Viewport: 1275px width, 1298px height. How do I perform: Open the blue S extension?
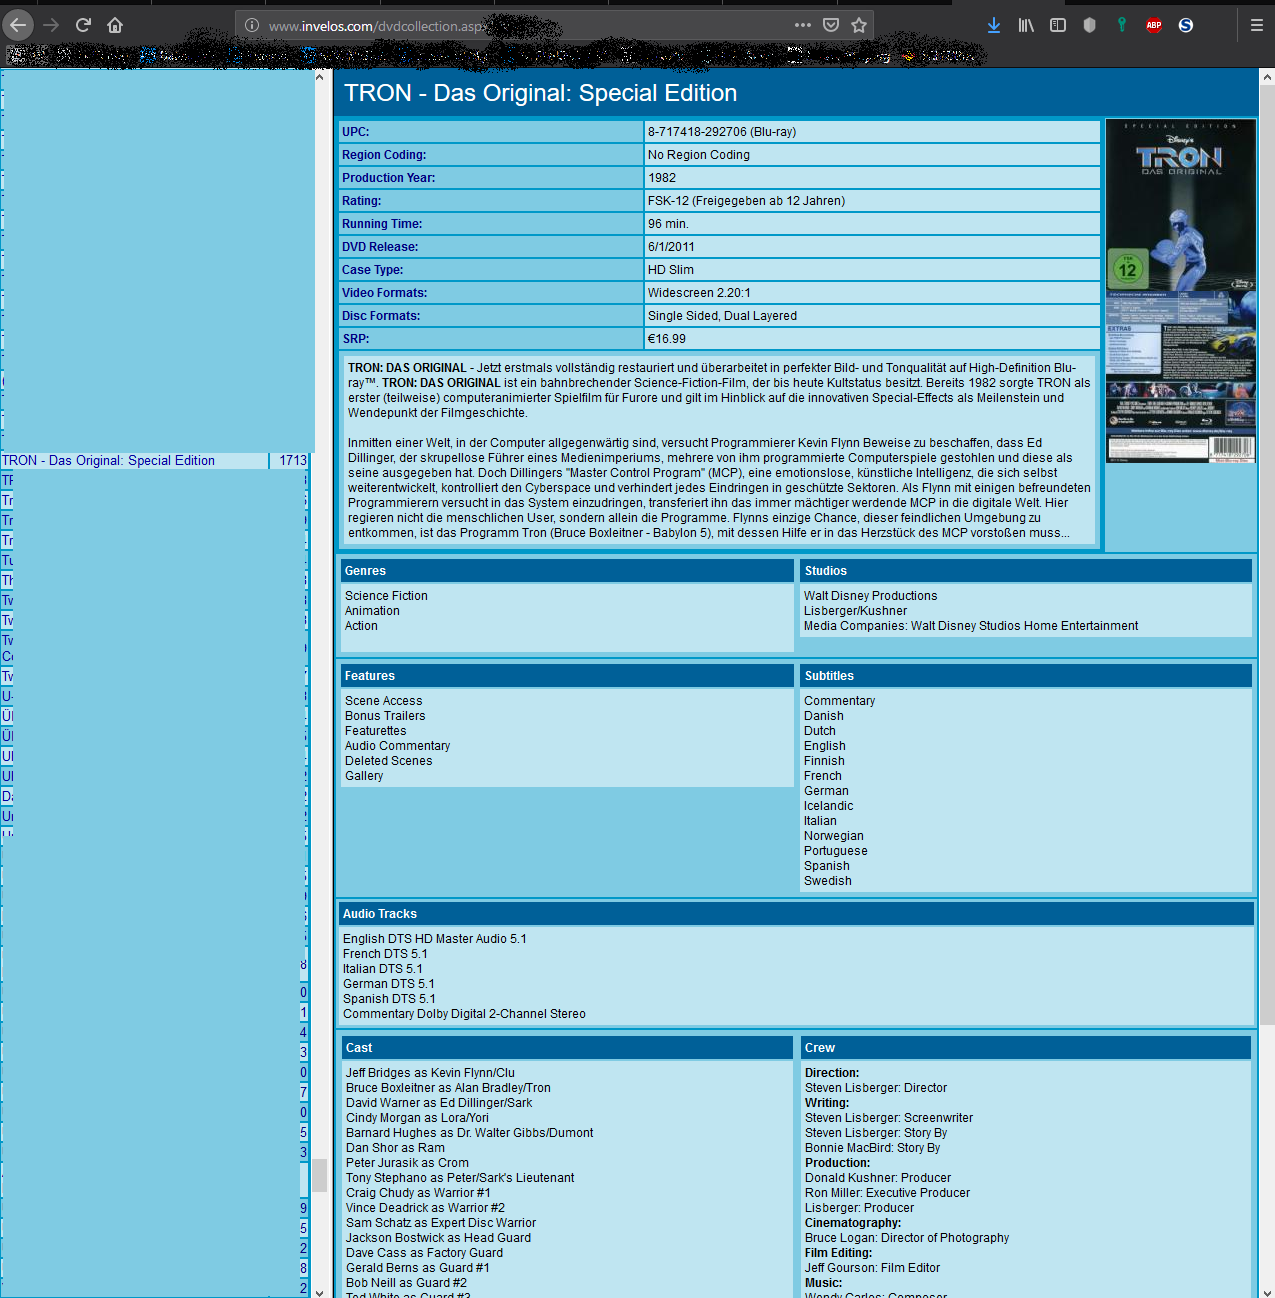tap(1186, 25)
